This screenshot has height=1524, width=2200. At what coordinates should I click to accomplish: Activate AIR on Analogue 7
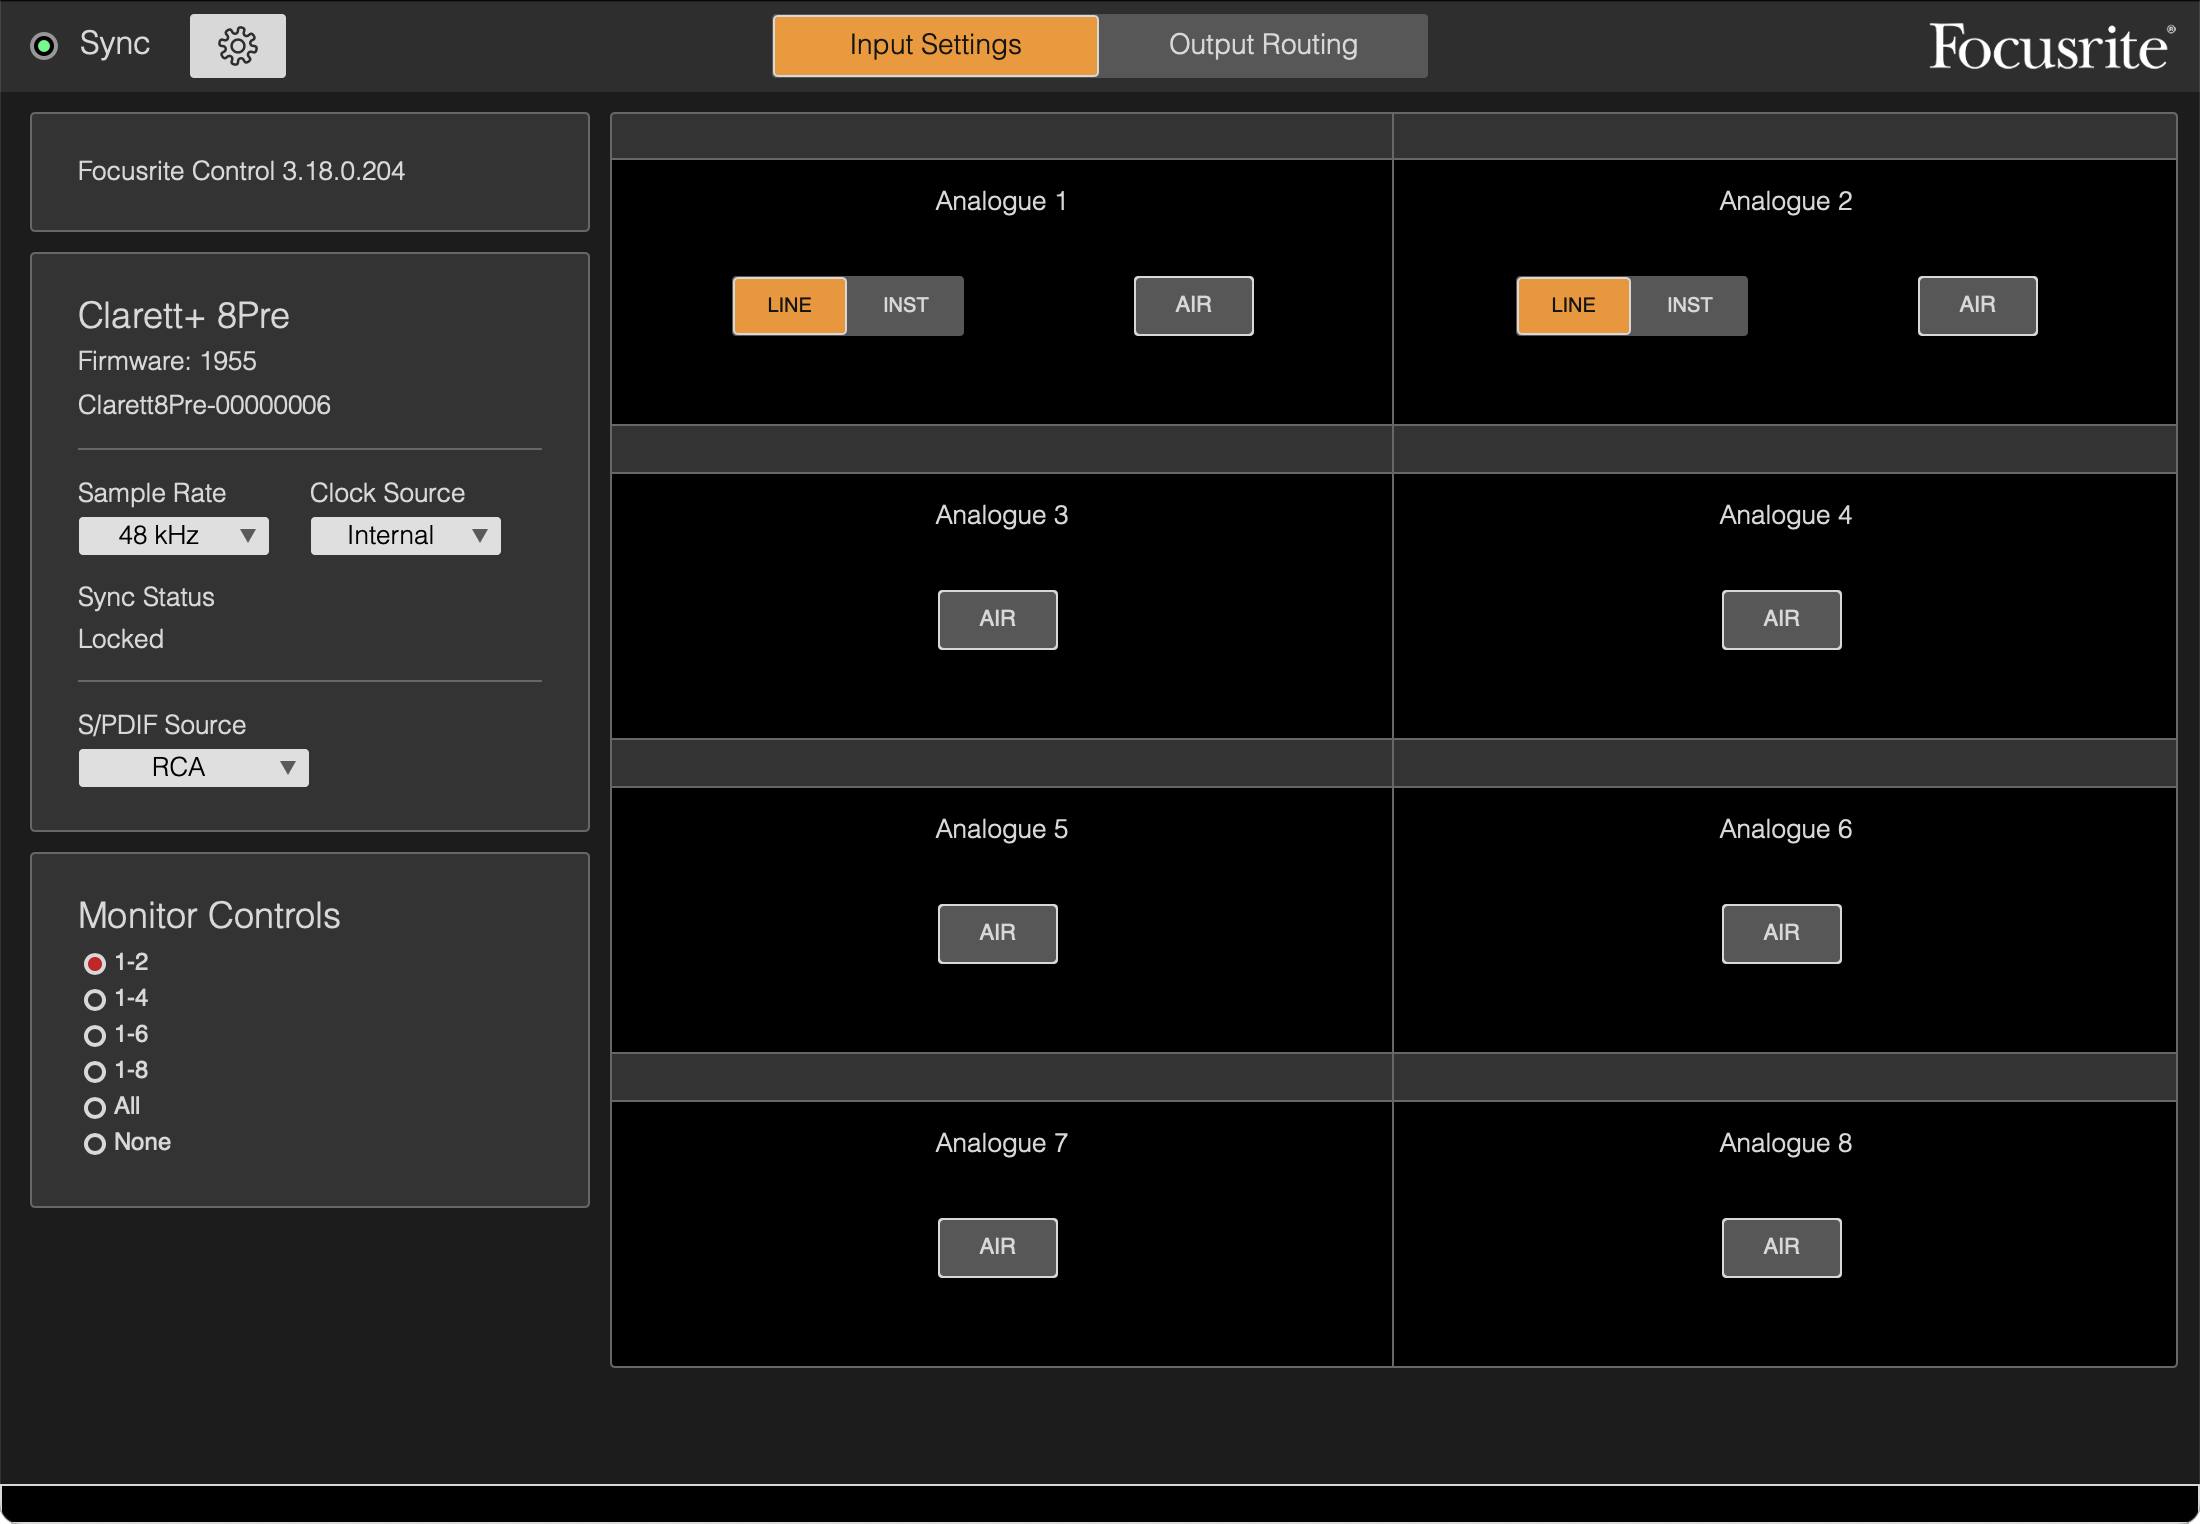coord(998,1248)
